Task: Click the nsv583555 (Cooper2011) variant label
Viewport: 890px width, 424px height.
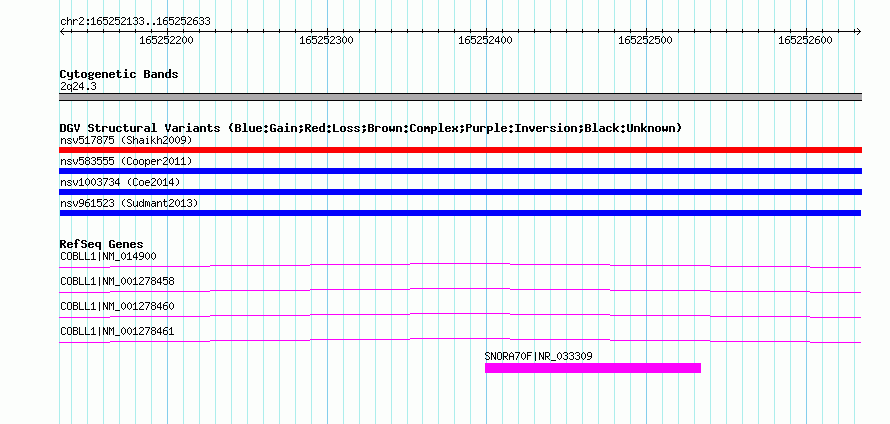Action: (x=126, y=161)
